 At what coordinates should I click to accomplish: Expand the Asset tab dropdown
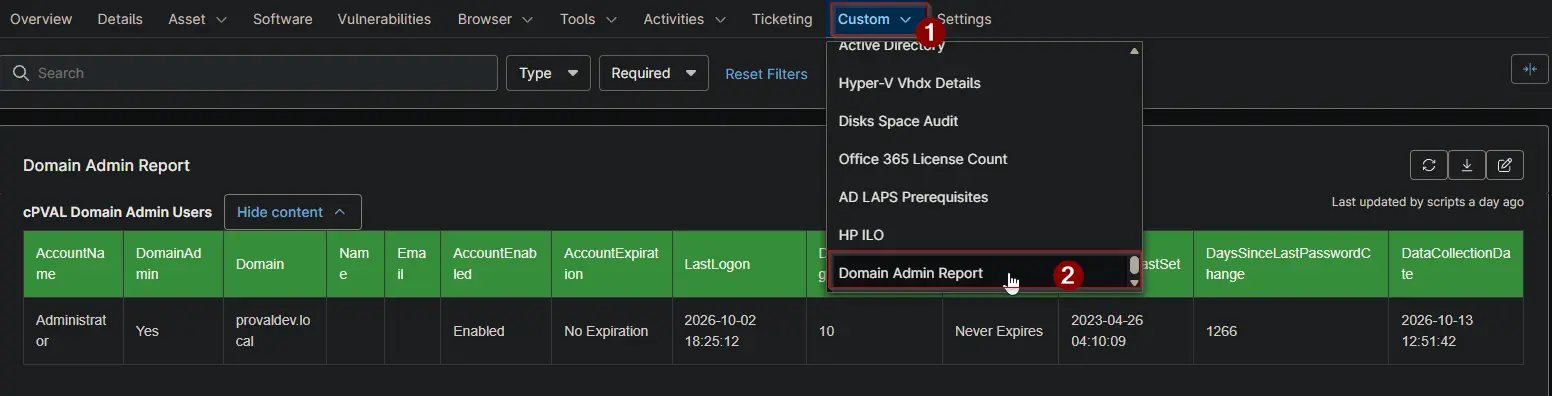point(197,19)
